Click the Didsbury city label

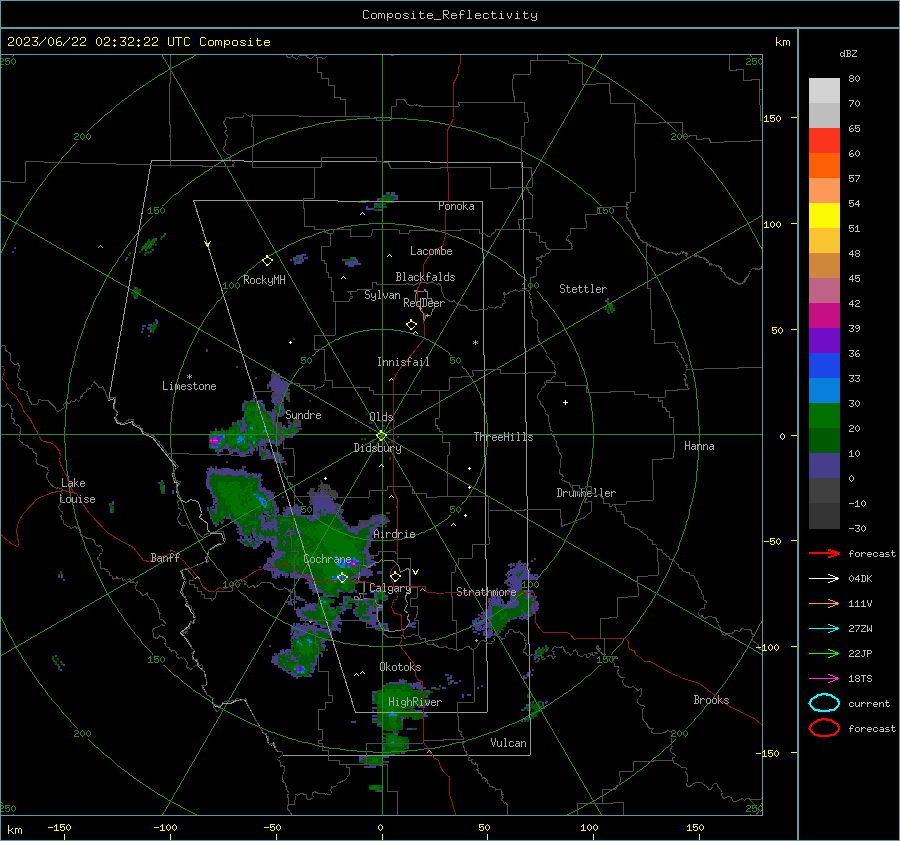(378, 448)
